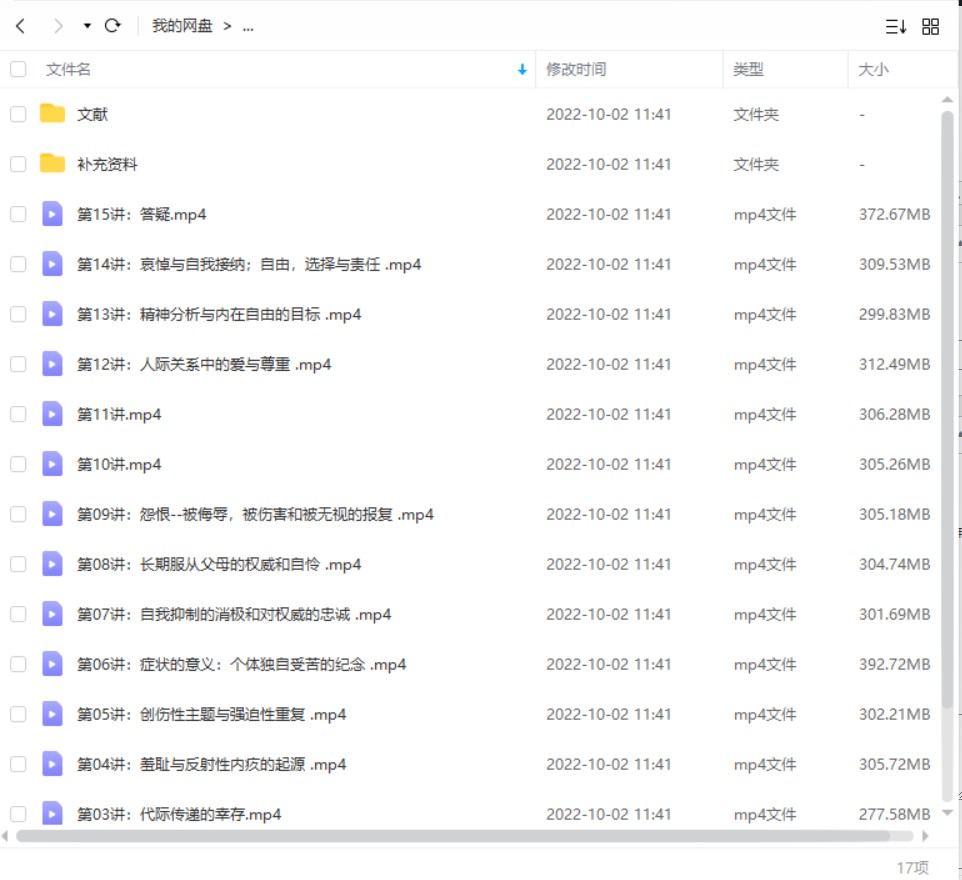The height and width of the screenshot is (880, 962).
Task: Select file name 第11讲.mp4
Action: 118,414
